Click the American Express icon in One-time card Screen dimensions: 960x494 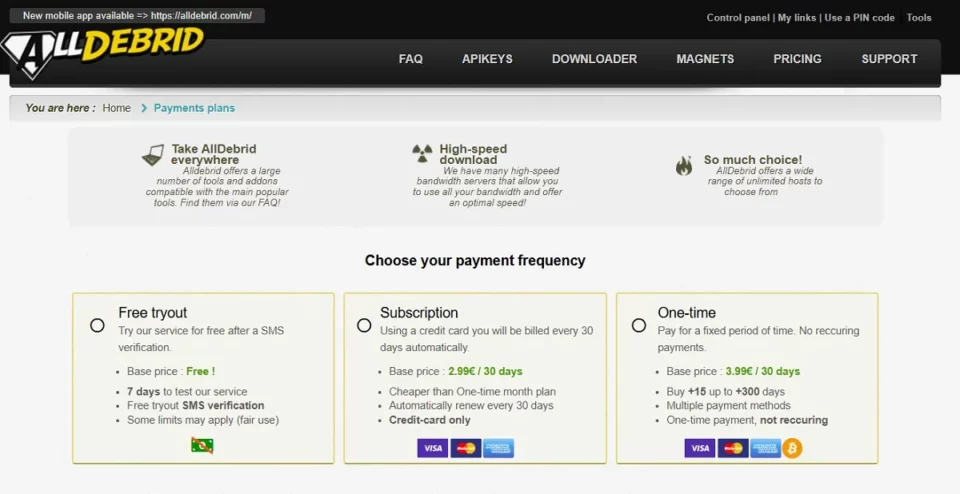[765, 448]
